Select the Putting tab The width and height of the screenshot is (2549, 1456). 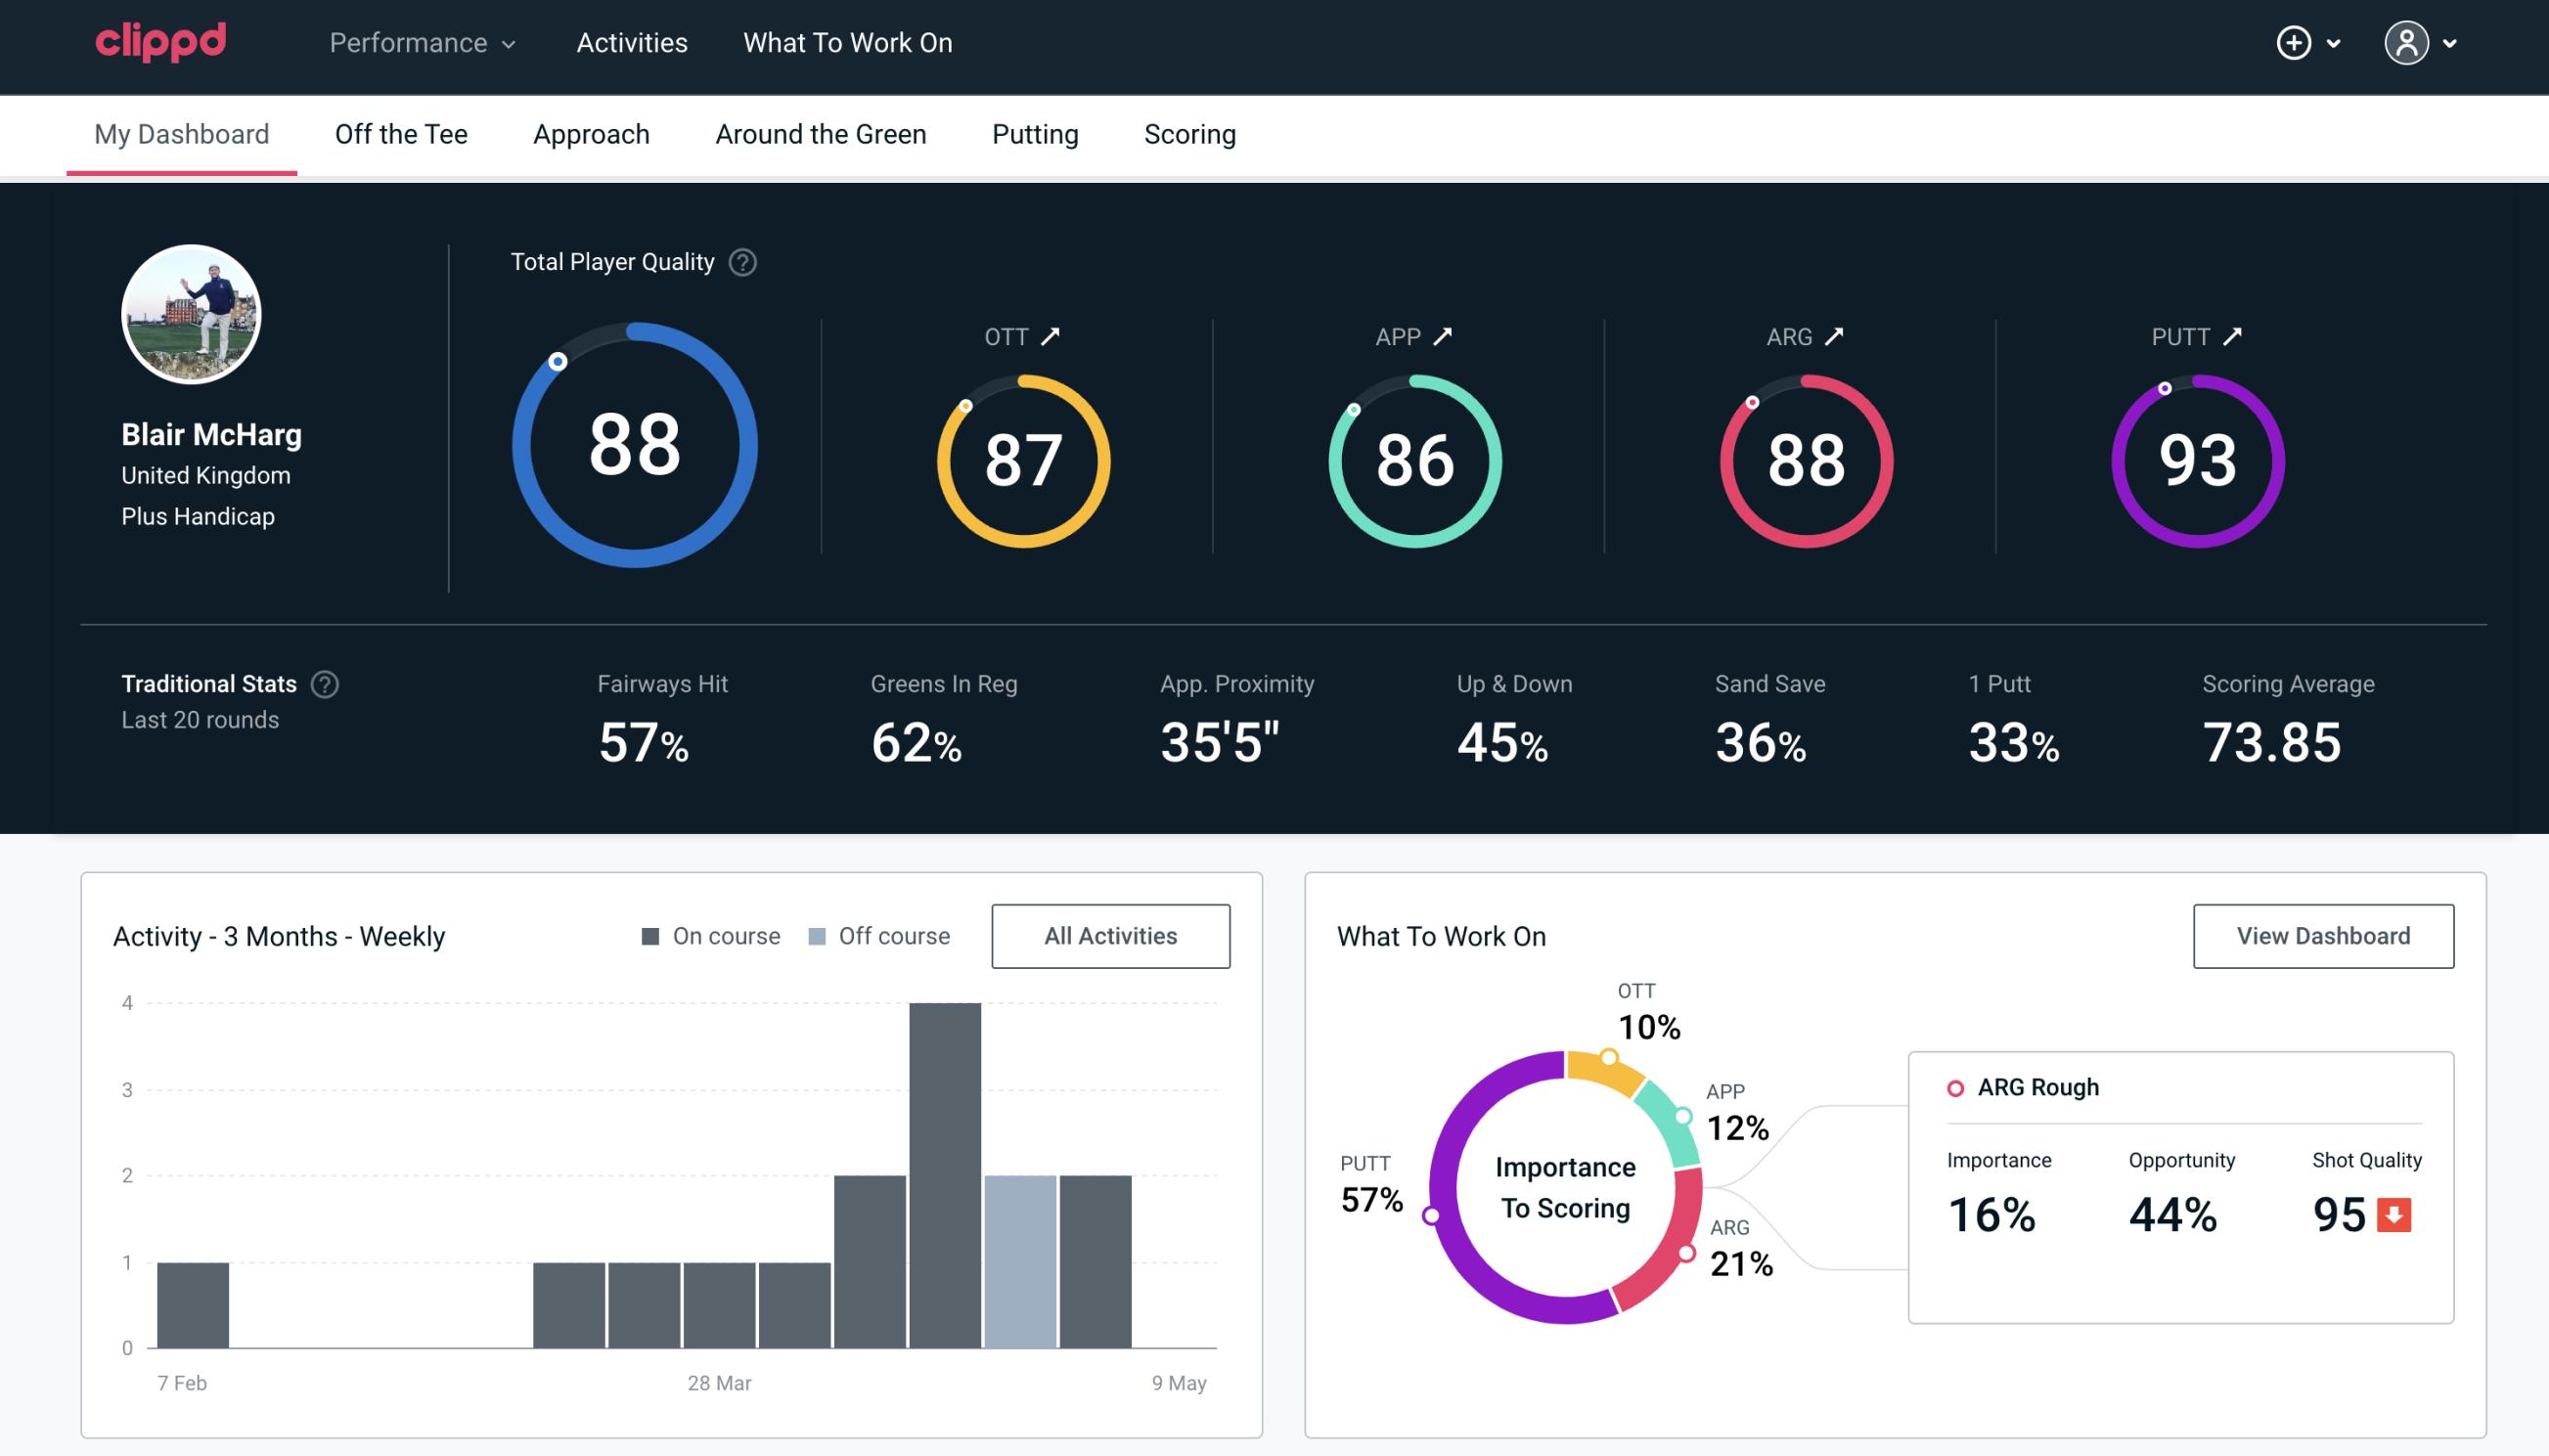point(1035,133)
